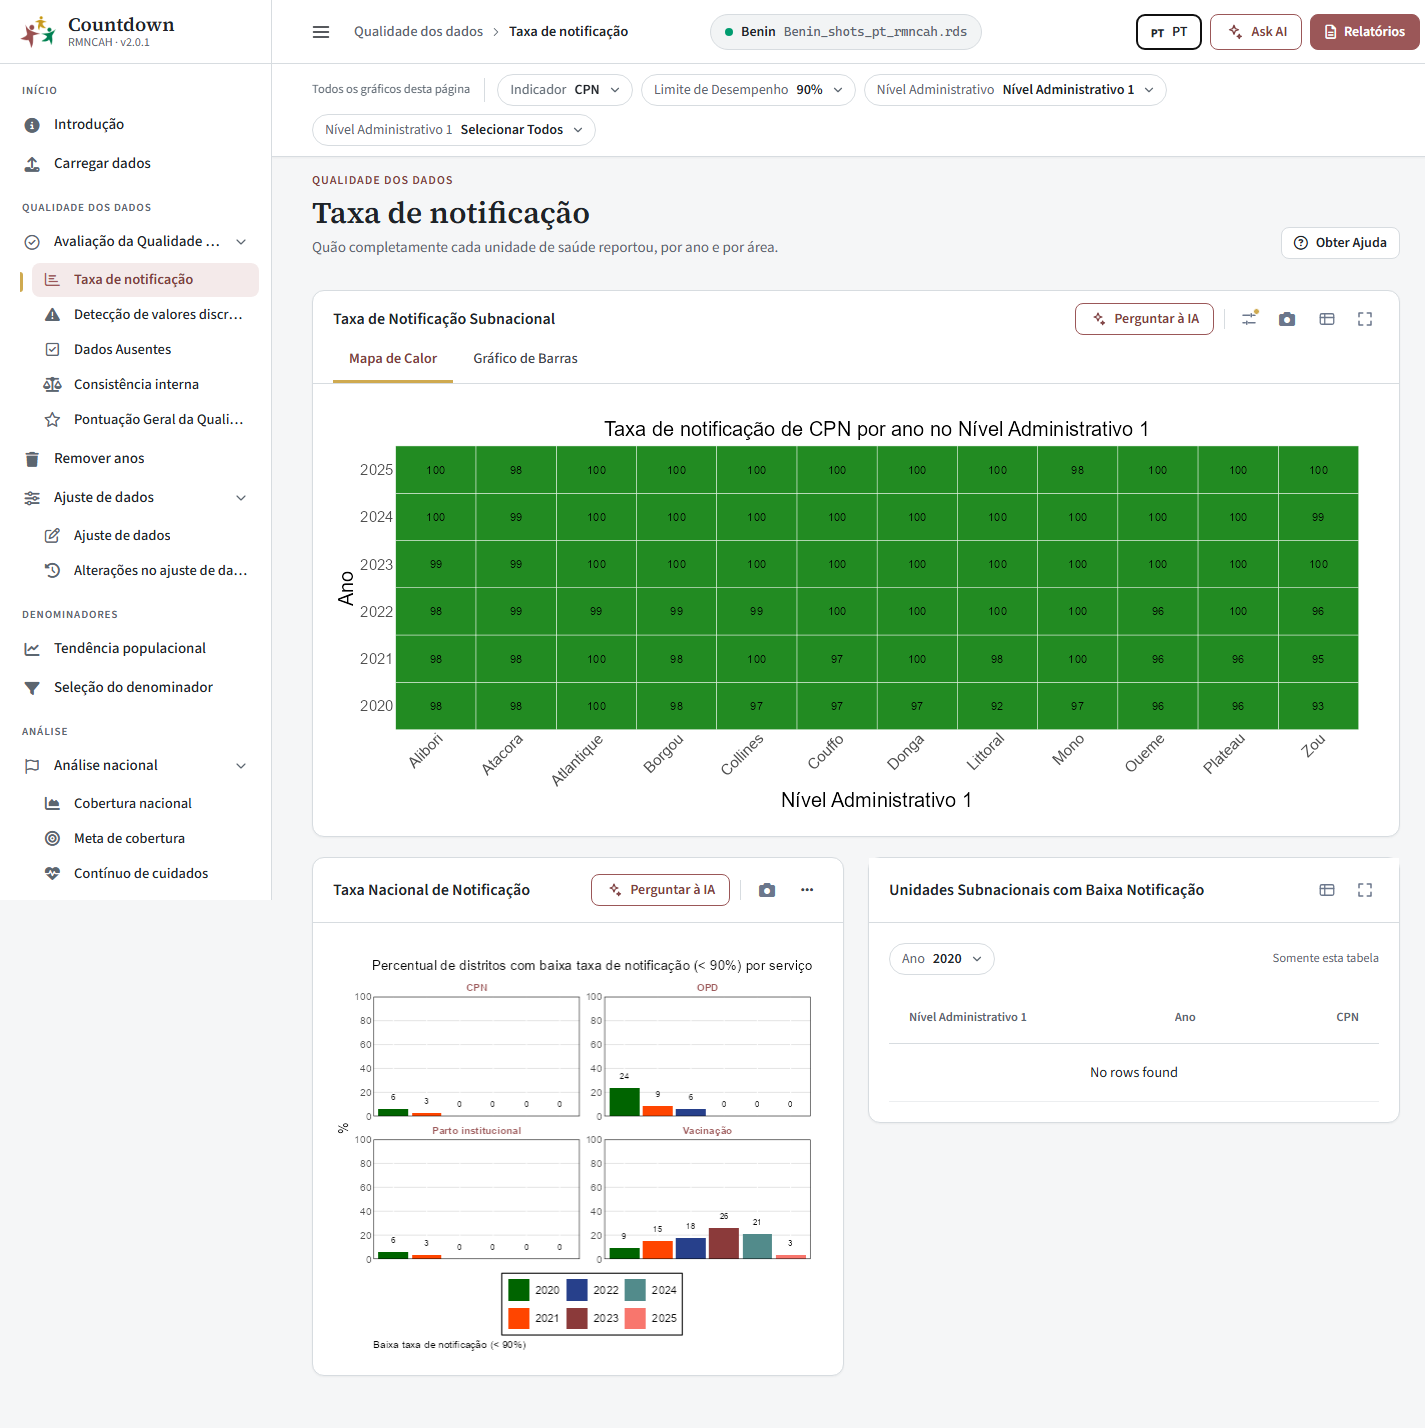Open Selecionar Todos filter dropdown
The width and height of the screenshot is (1425, 1428).
tap(454, 130)
